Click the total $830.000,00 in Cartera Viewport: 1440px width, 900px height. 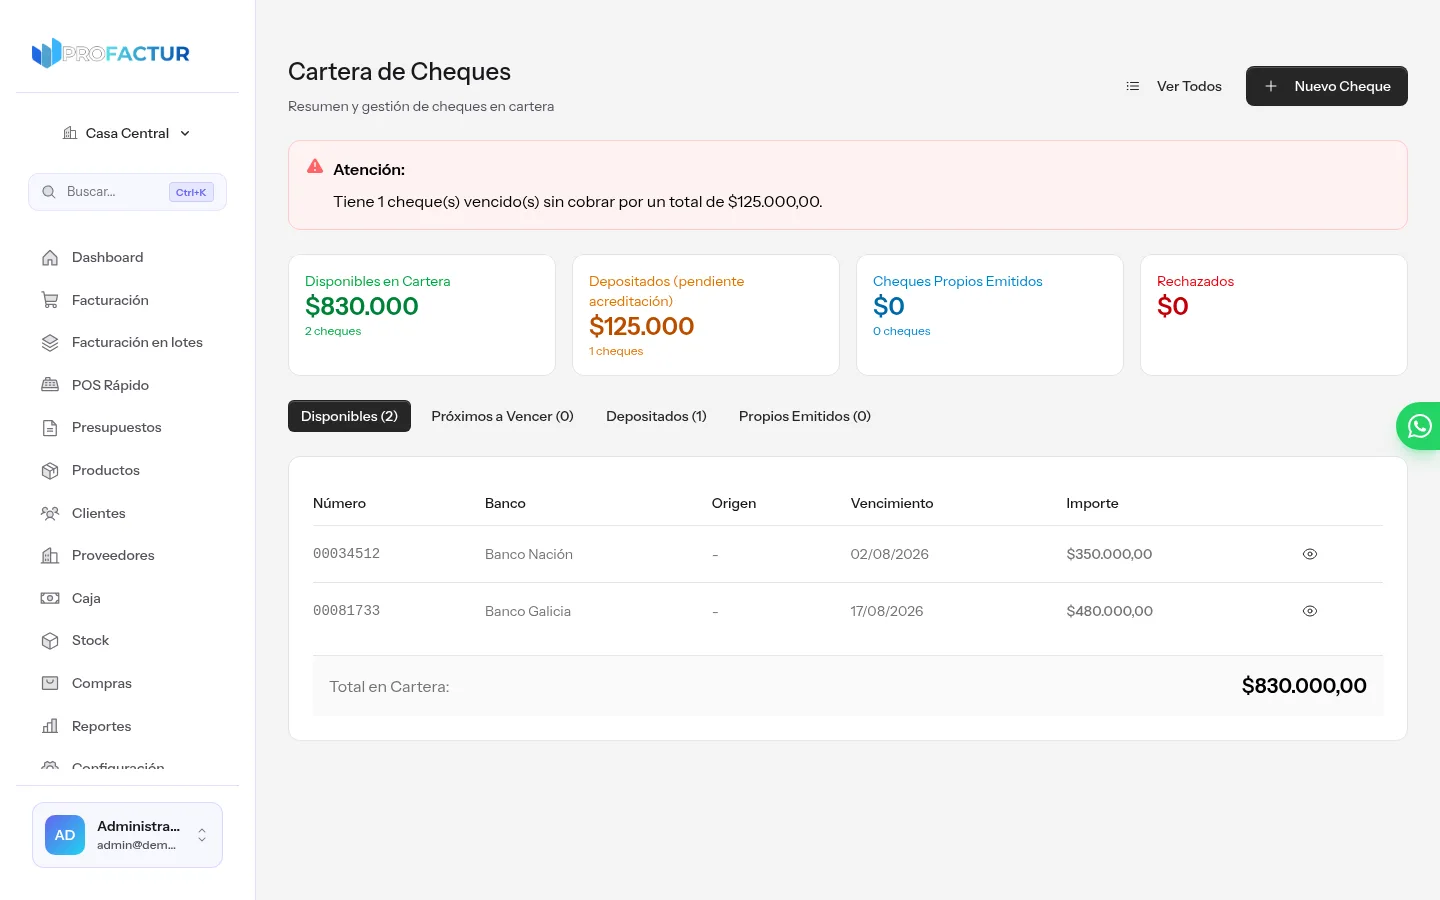pyautogui.click(x=1304, y=686)
